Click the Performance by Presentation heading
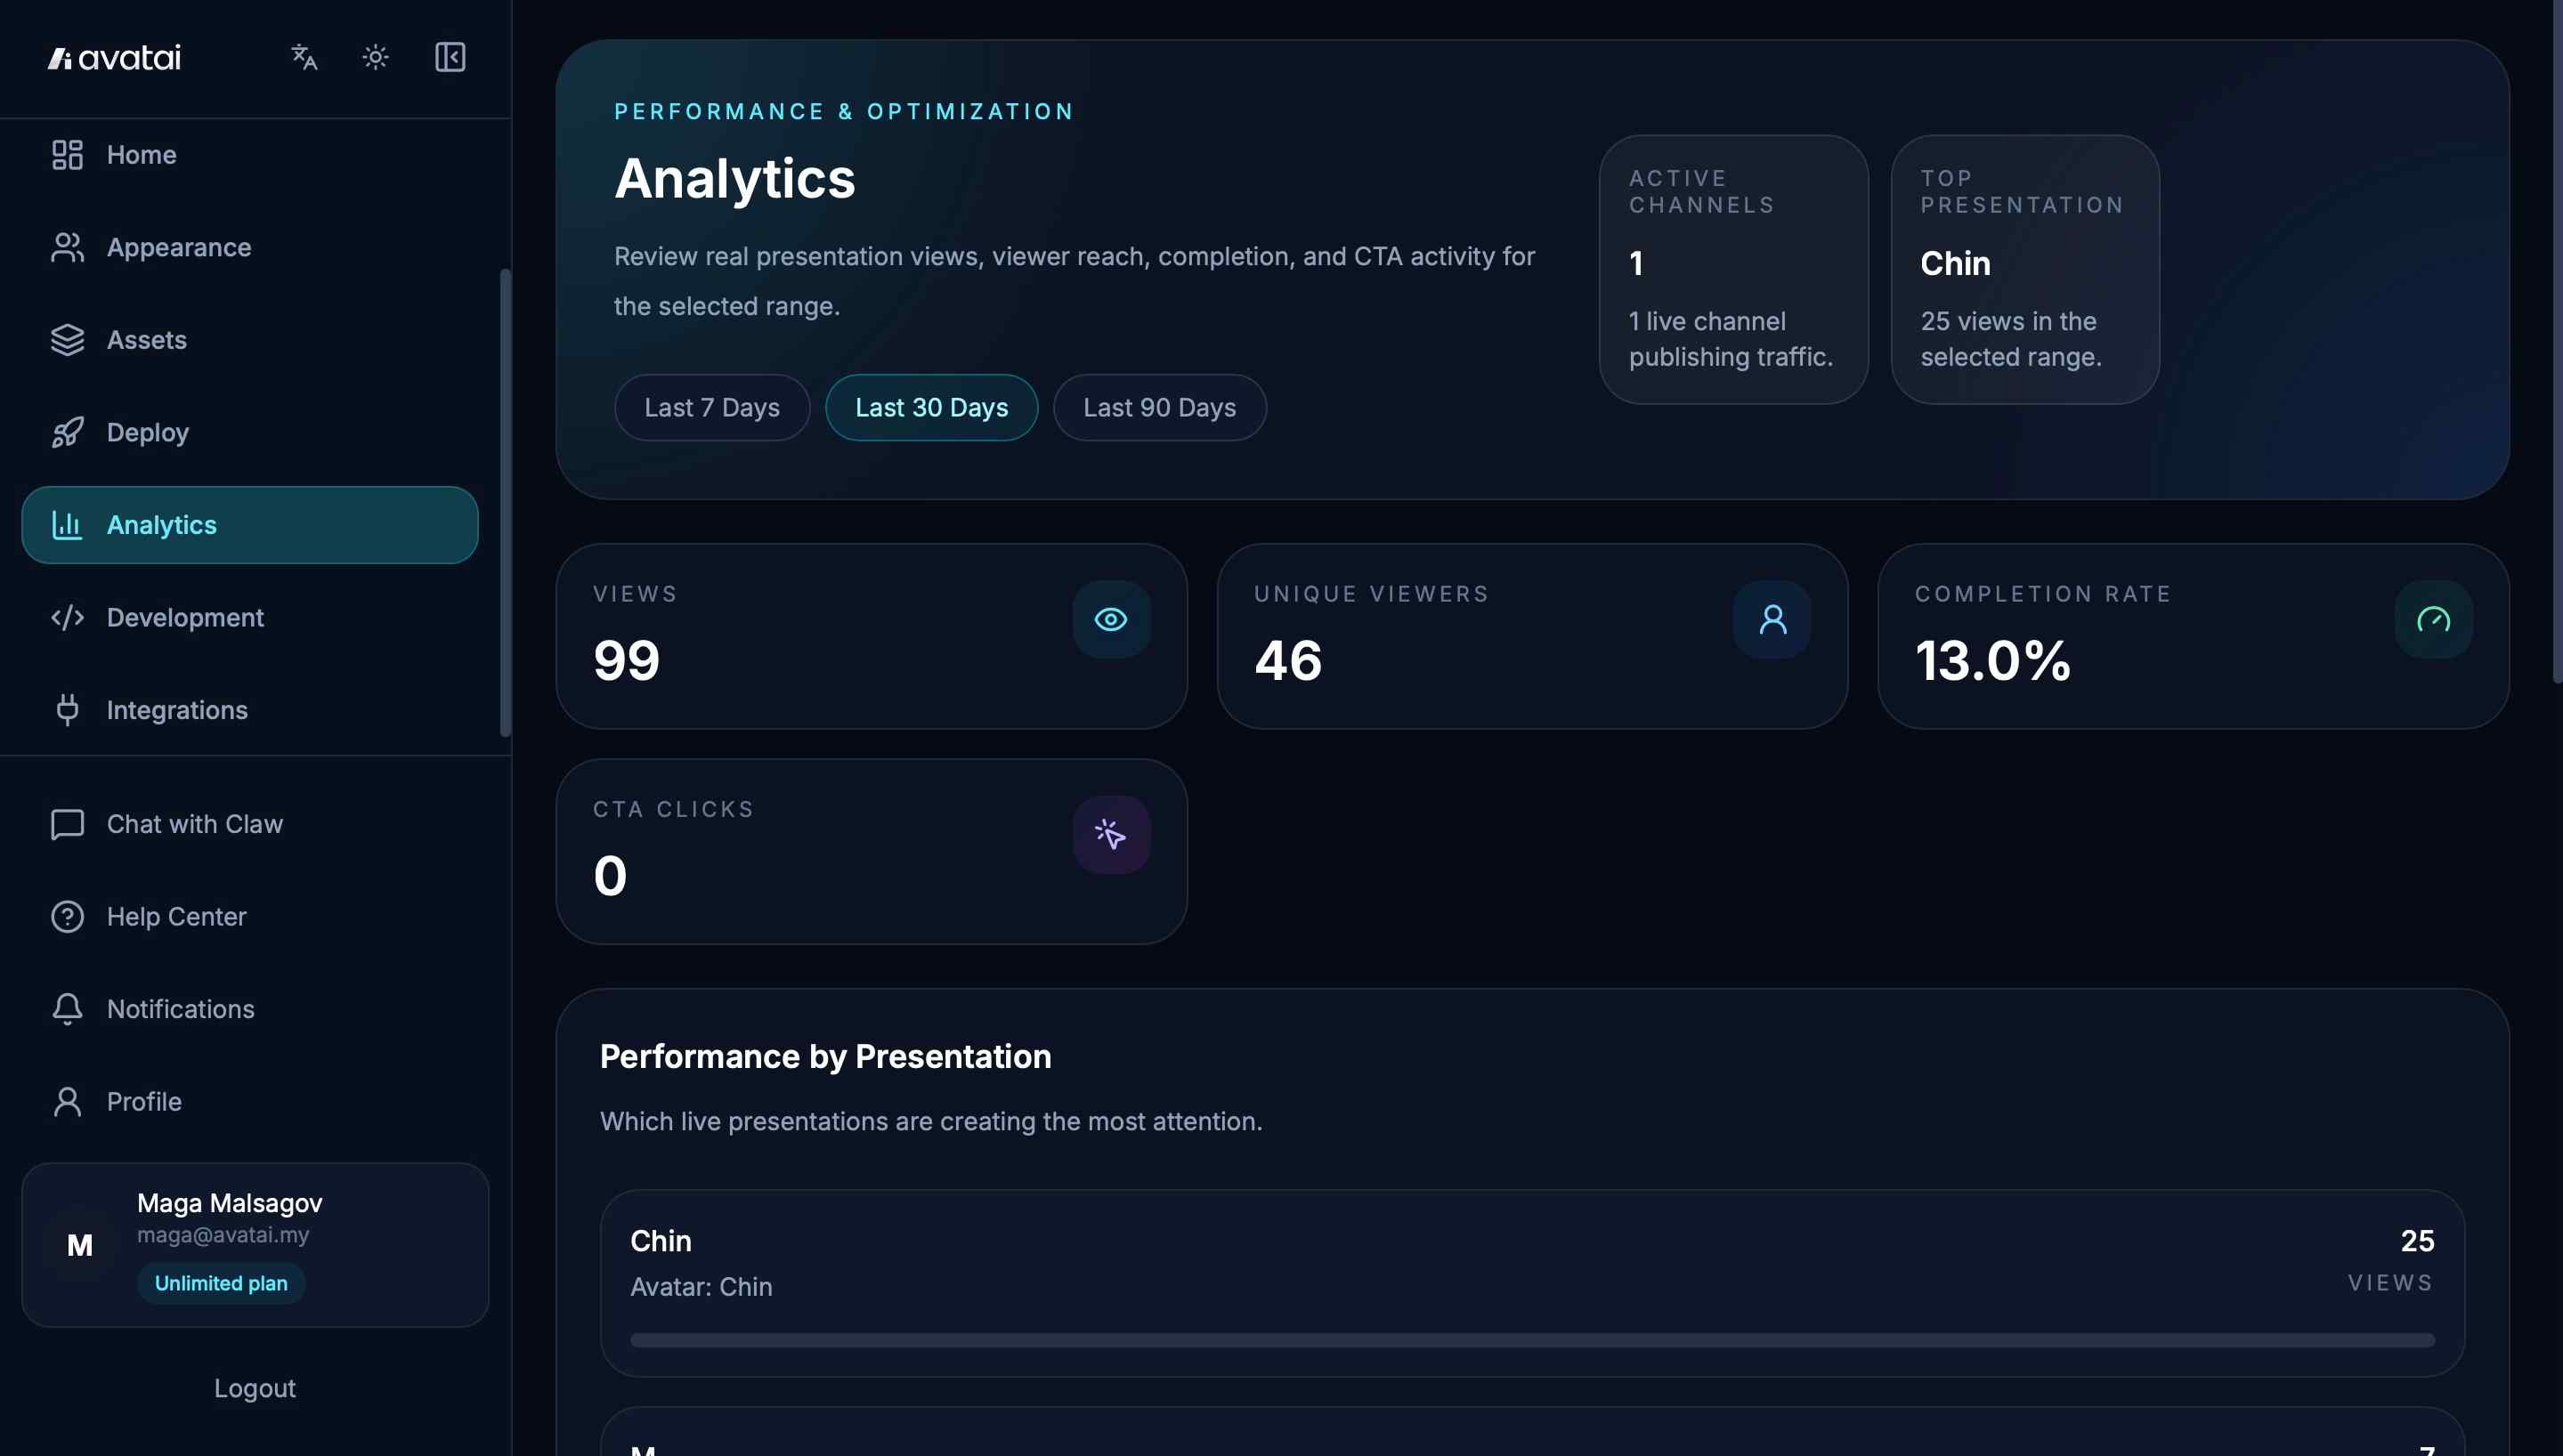 (826, 1057)
